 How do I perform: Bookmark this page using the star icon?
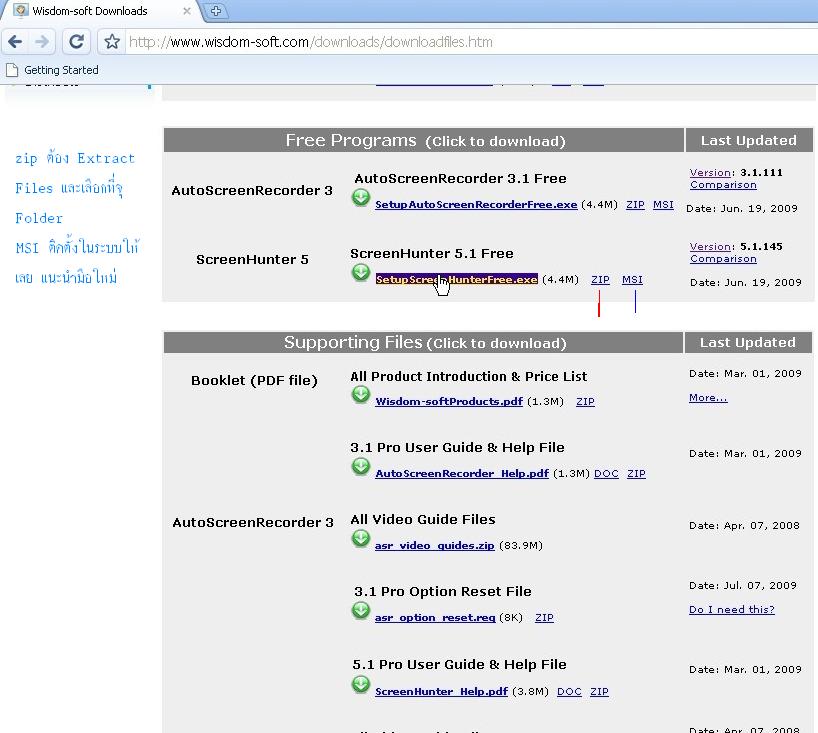(x=112, y=42)
